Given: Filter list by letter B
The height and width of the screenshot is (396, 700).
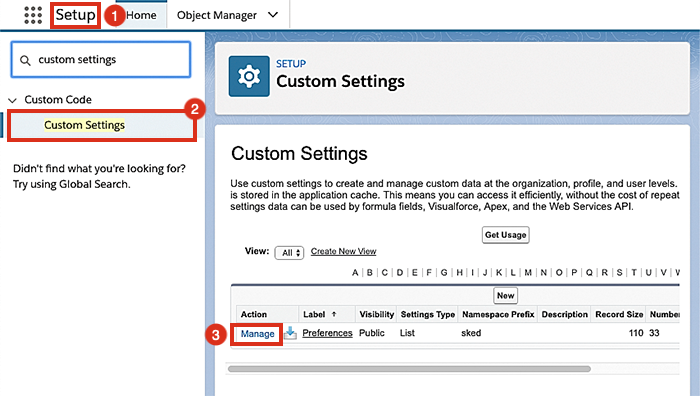Looking at the screenshot, I should coord(370,272).
